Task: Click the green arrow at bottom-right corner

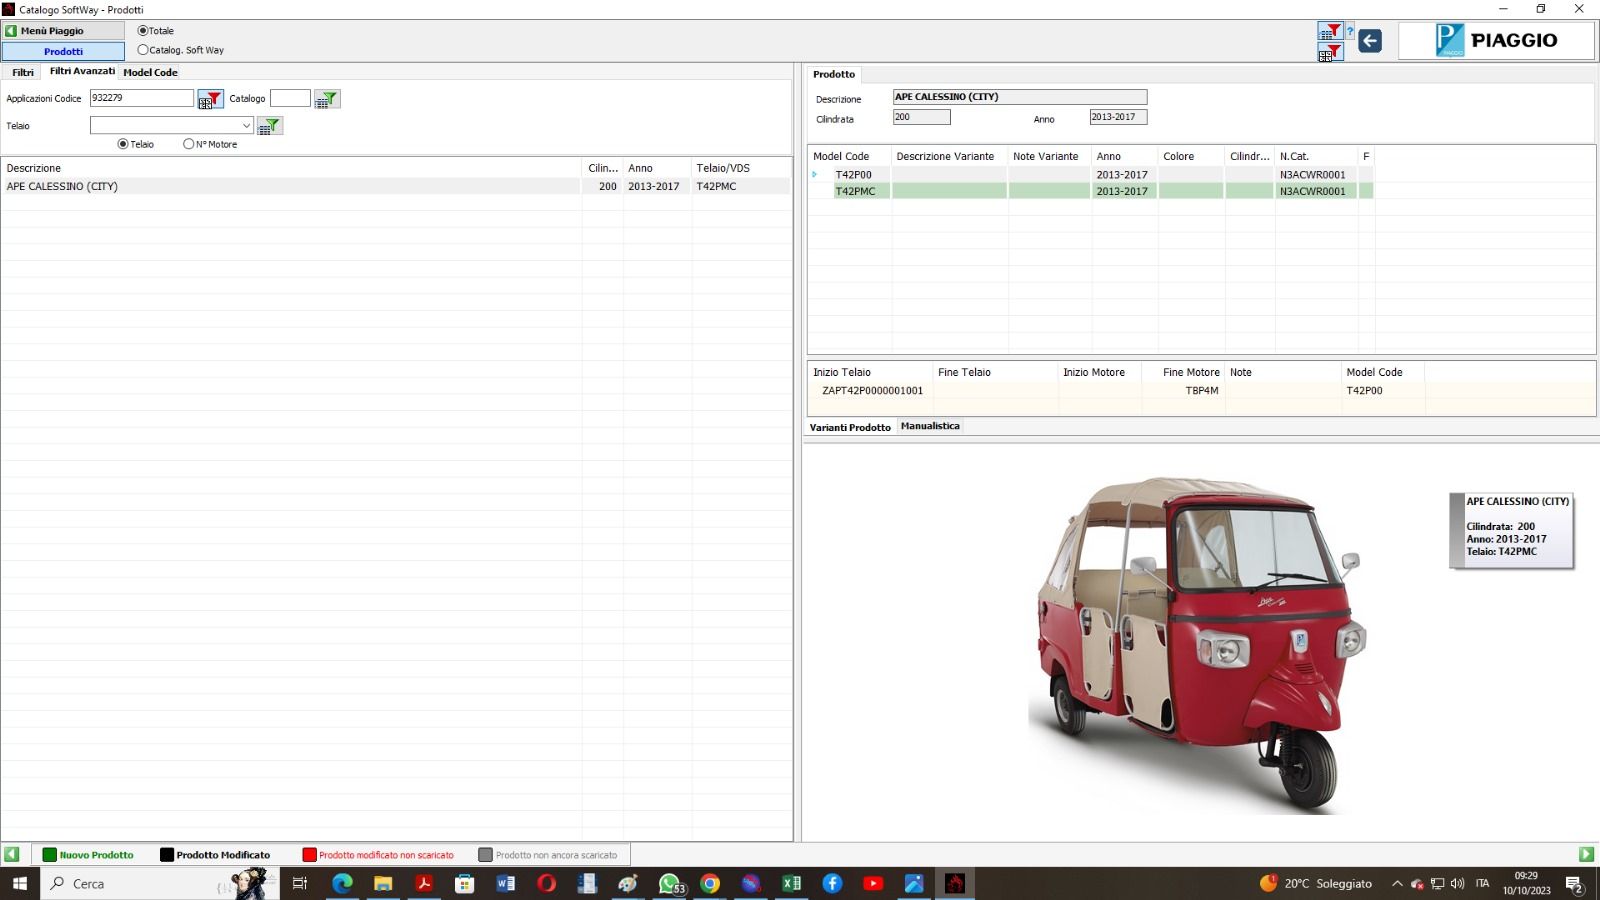Action: (x=1586, y=854)
